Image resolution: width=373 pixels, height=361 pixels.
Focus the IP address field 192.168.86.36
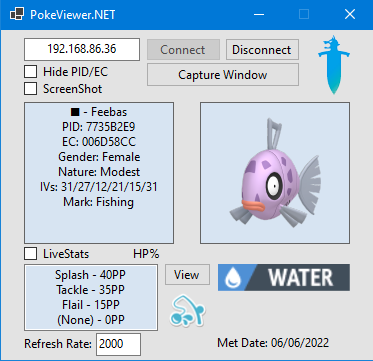(82, 49)
